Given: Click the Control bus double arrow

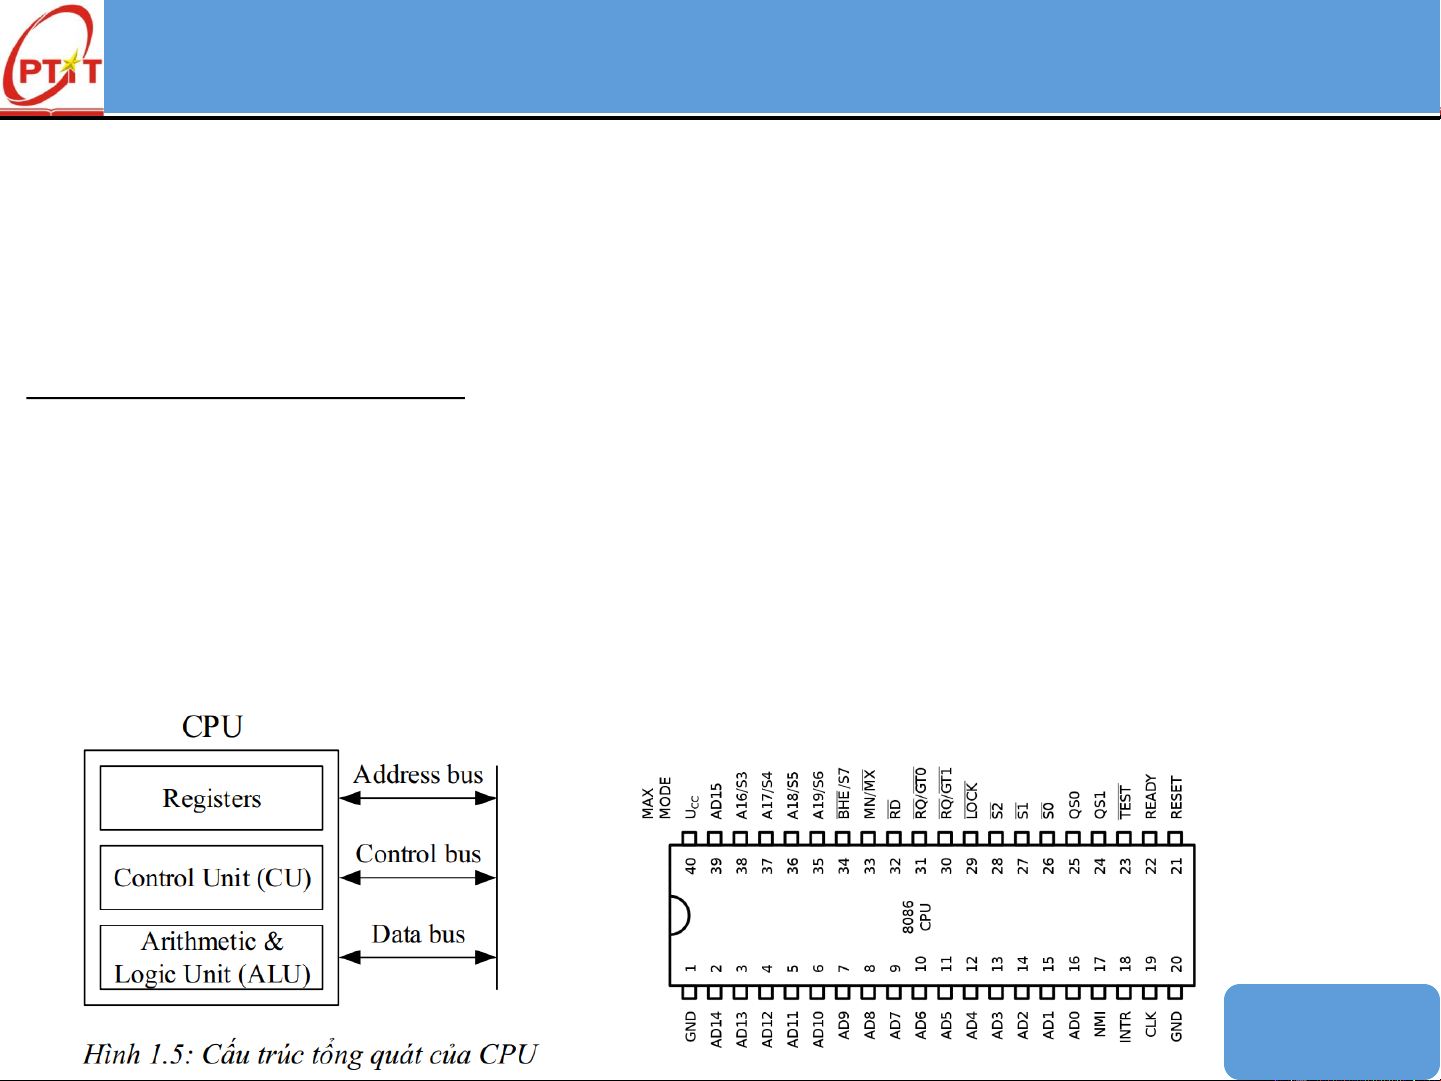Looking at the screenshot, I should tap(418, 878).
